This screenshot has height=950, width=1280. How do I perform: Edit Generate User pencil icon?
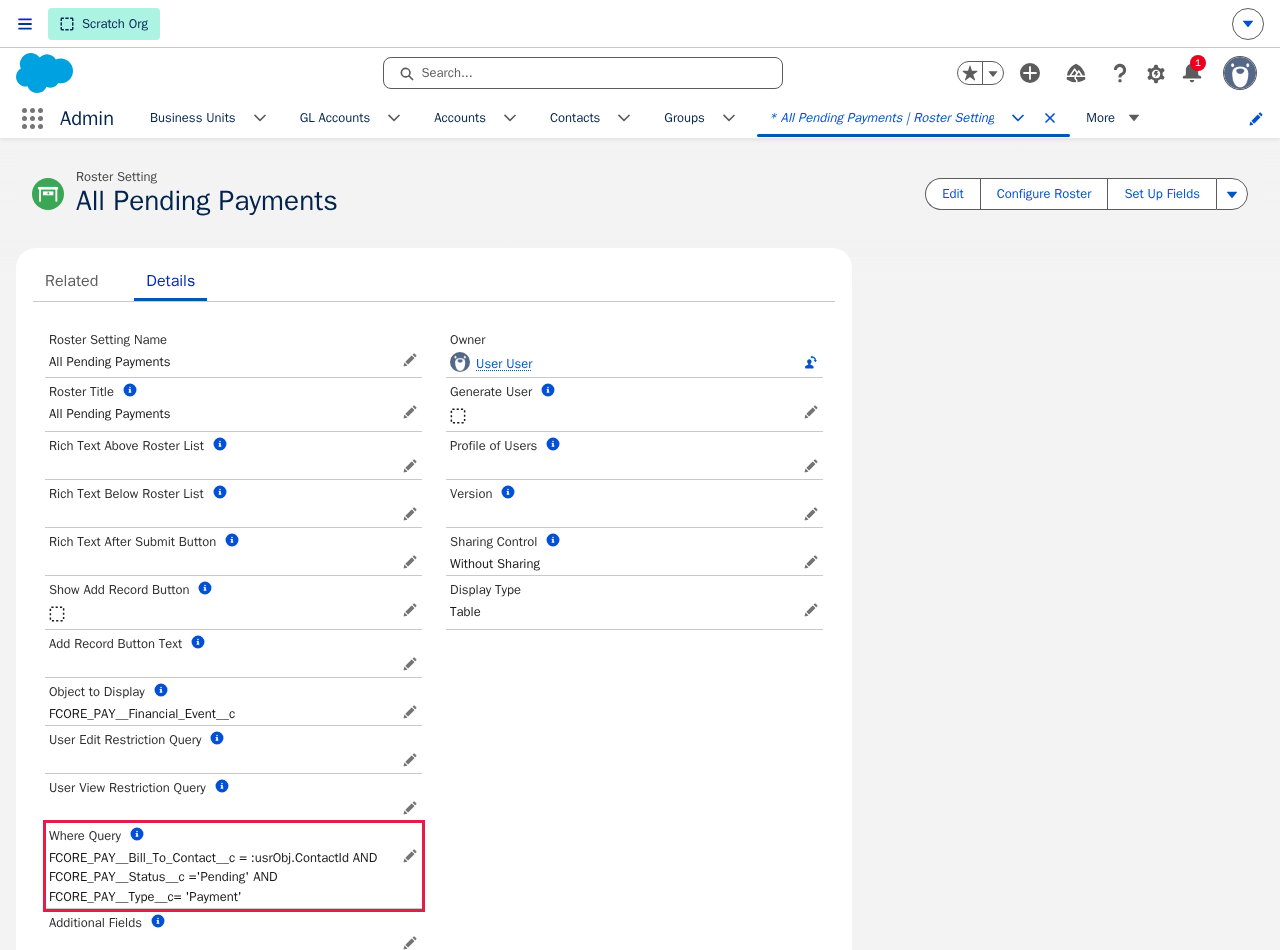811,412
